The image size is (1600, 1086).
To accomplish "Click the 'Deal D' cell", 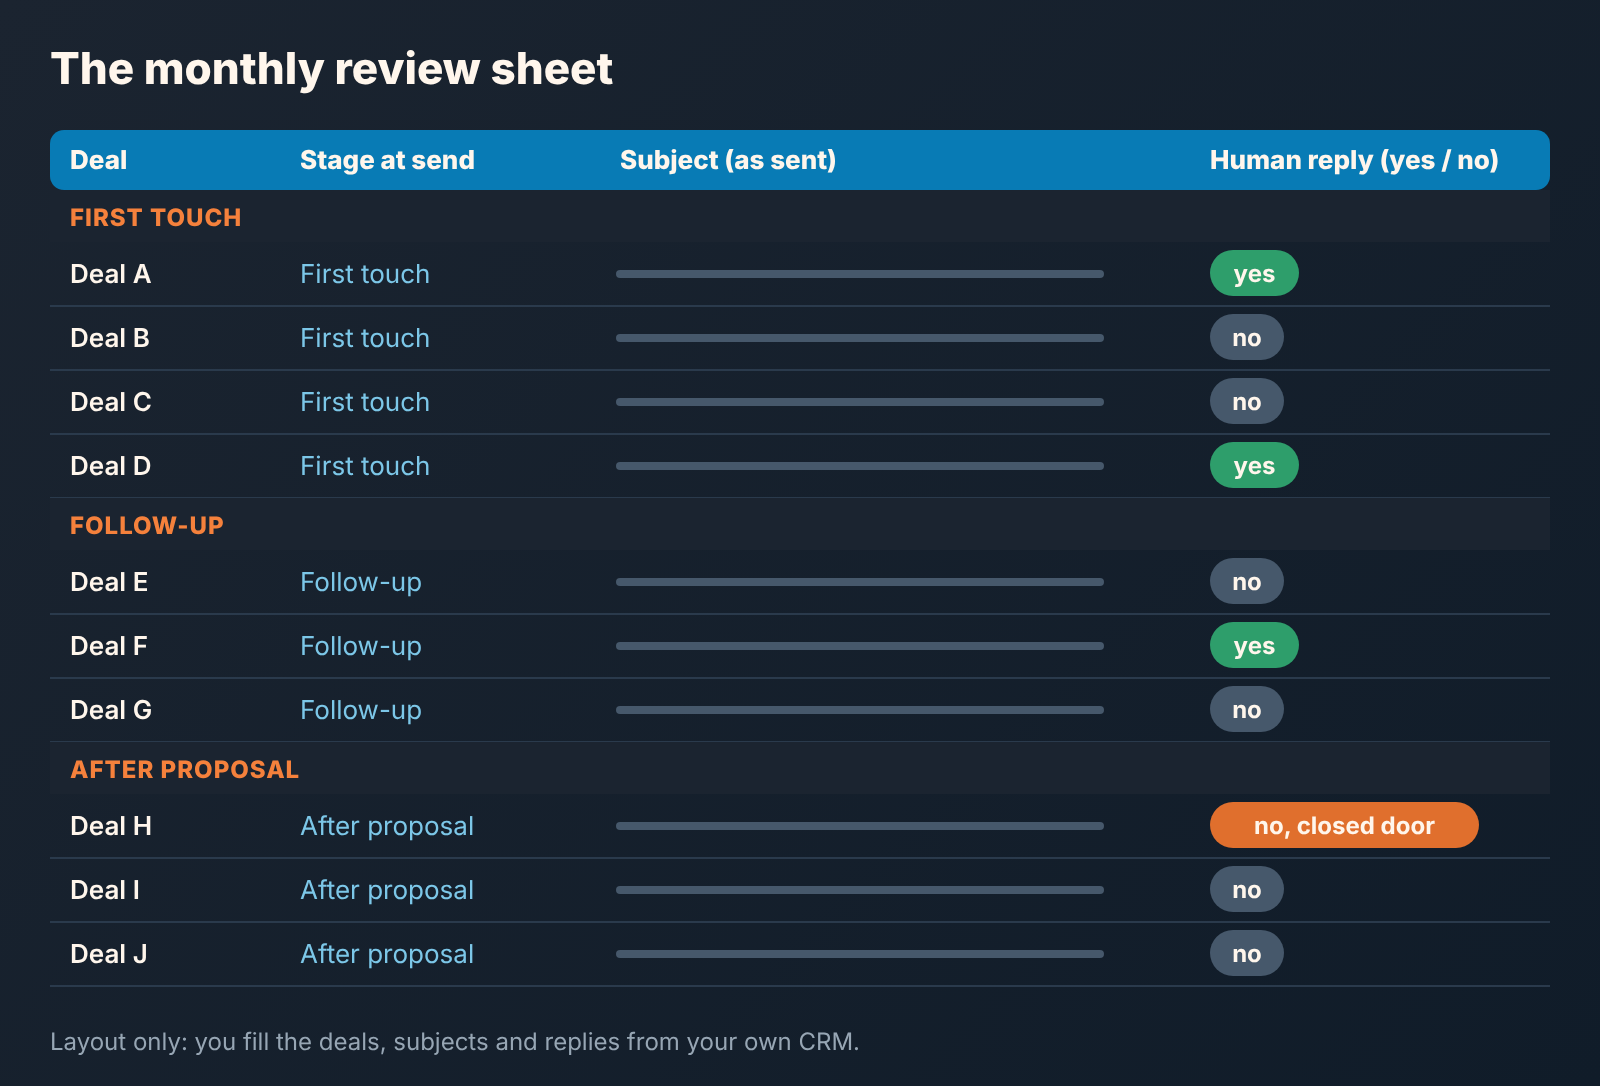I will [x=110, y=466].
